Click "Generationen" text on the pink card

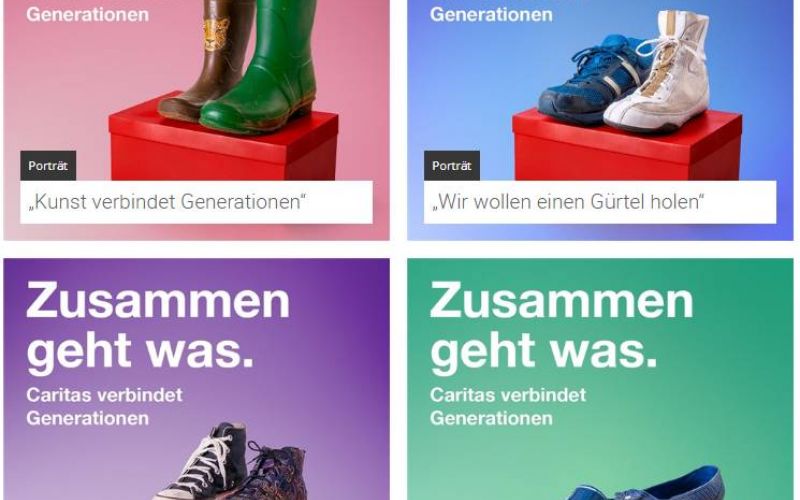pyautogui.click(x=88, y=14)
